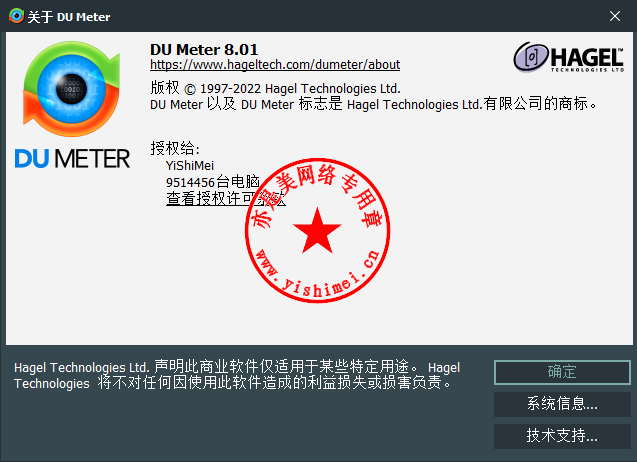The height and width of the screenshot is (462, 637).
Task: Click the Hagel Technologies logo
Action: pyautogui.click(x=569, y=57)
